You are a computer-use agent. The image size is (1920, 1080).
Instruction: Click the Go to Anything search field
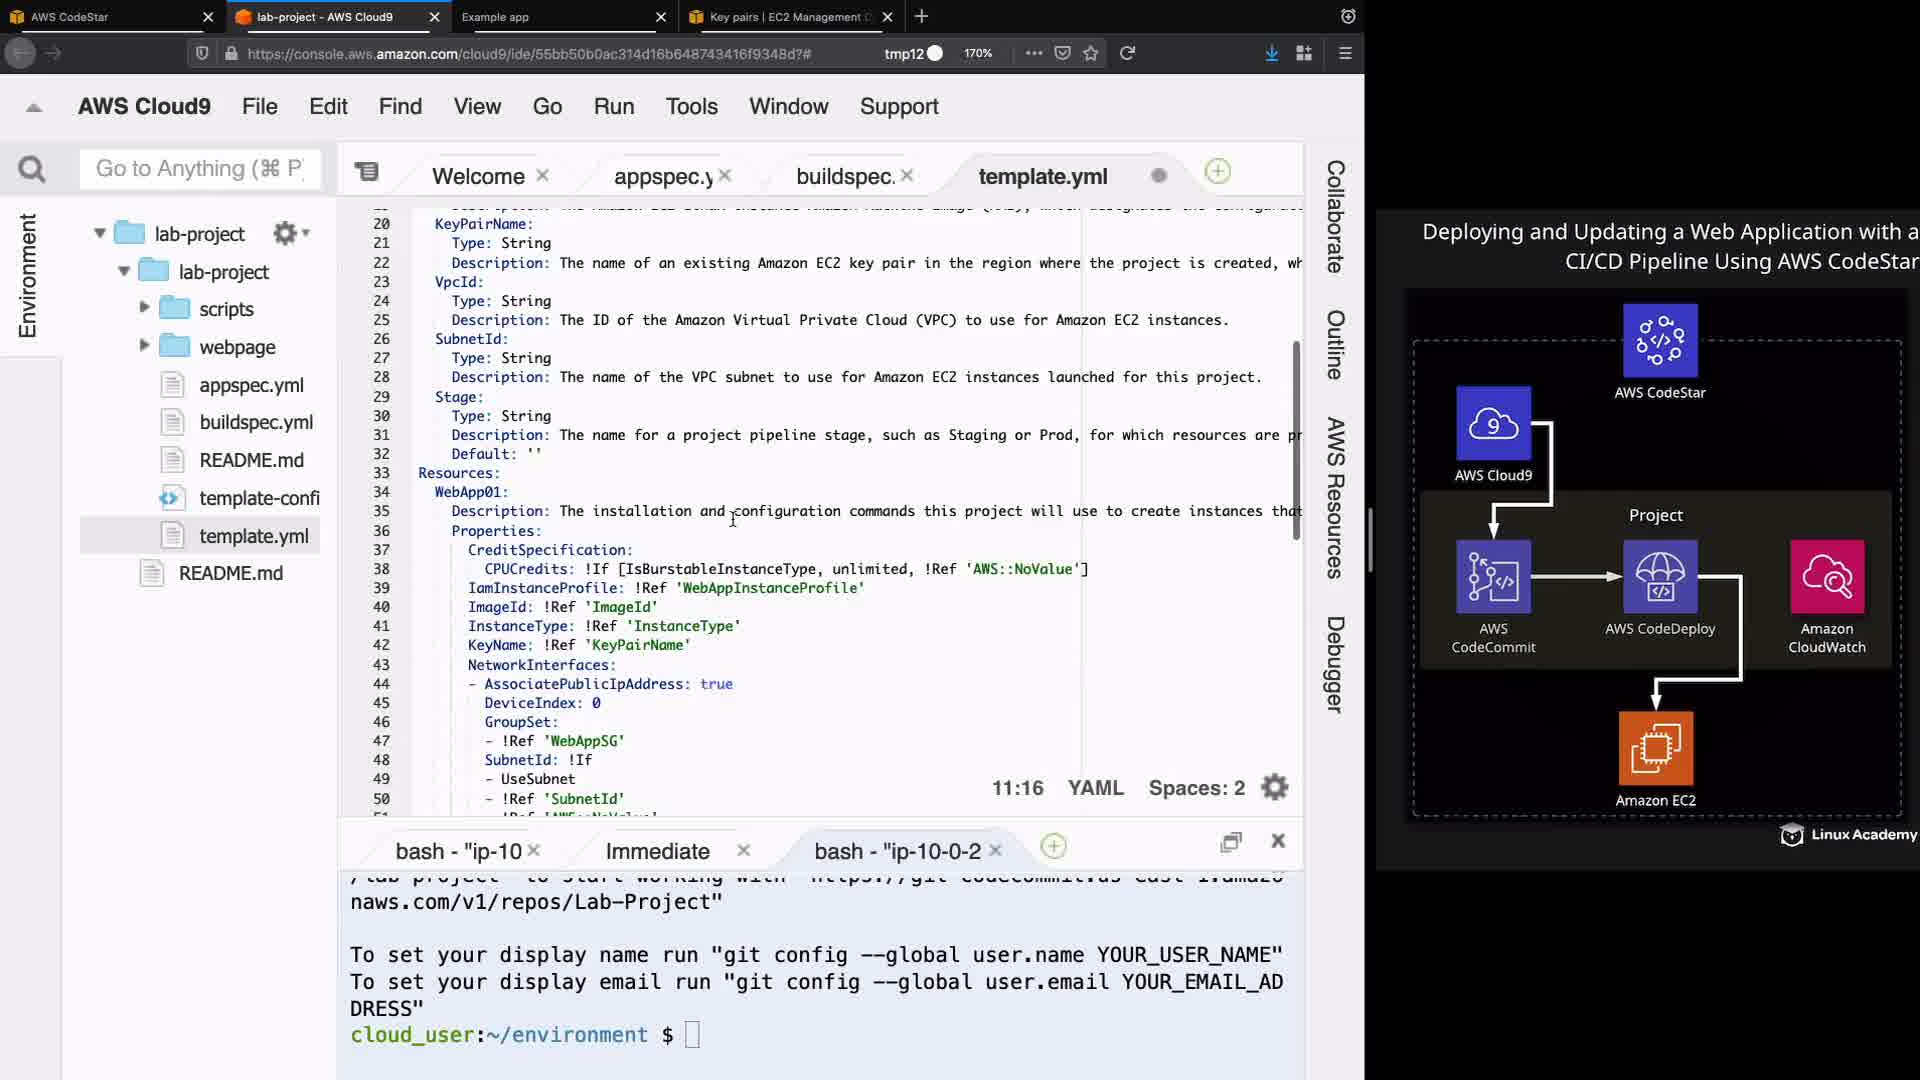(200, 169)
